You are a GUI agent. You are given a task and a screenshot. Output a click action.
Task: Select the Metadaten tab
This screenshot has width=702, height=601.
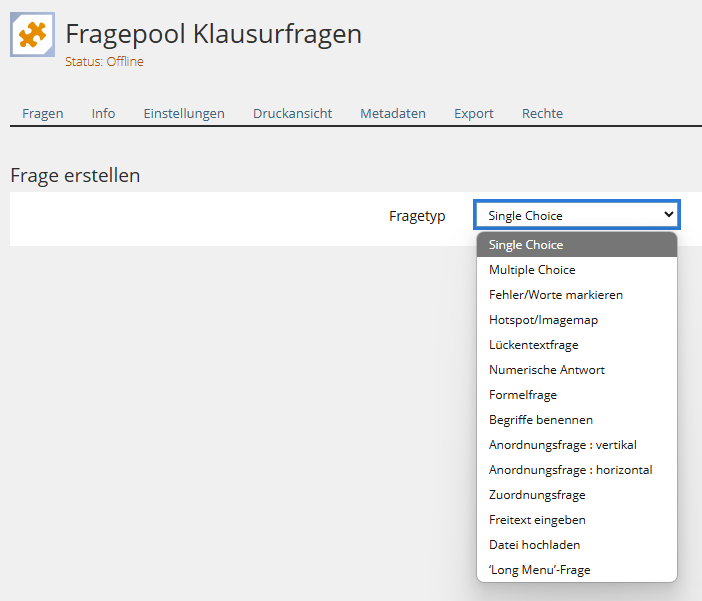click(x=393, y=114)
